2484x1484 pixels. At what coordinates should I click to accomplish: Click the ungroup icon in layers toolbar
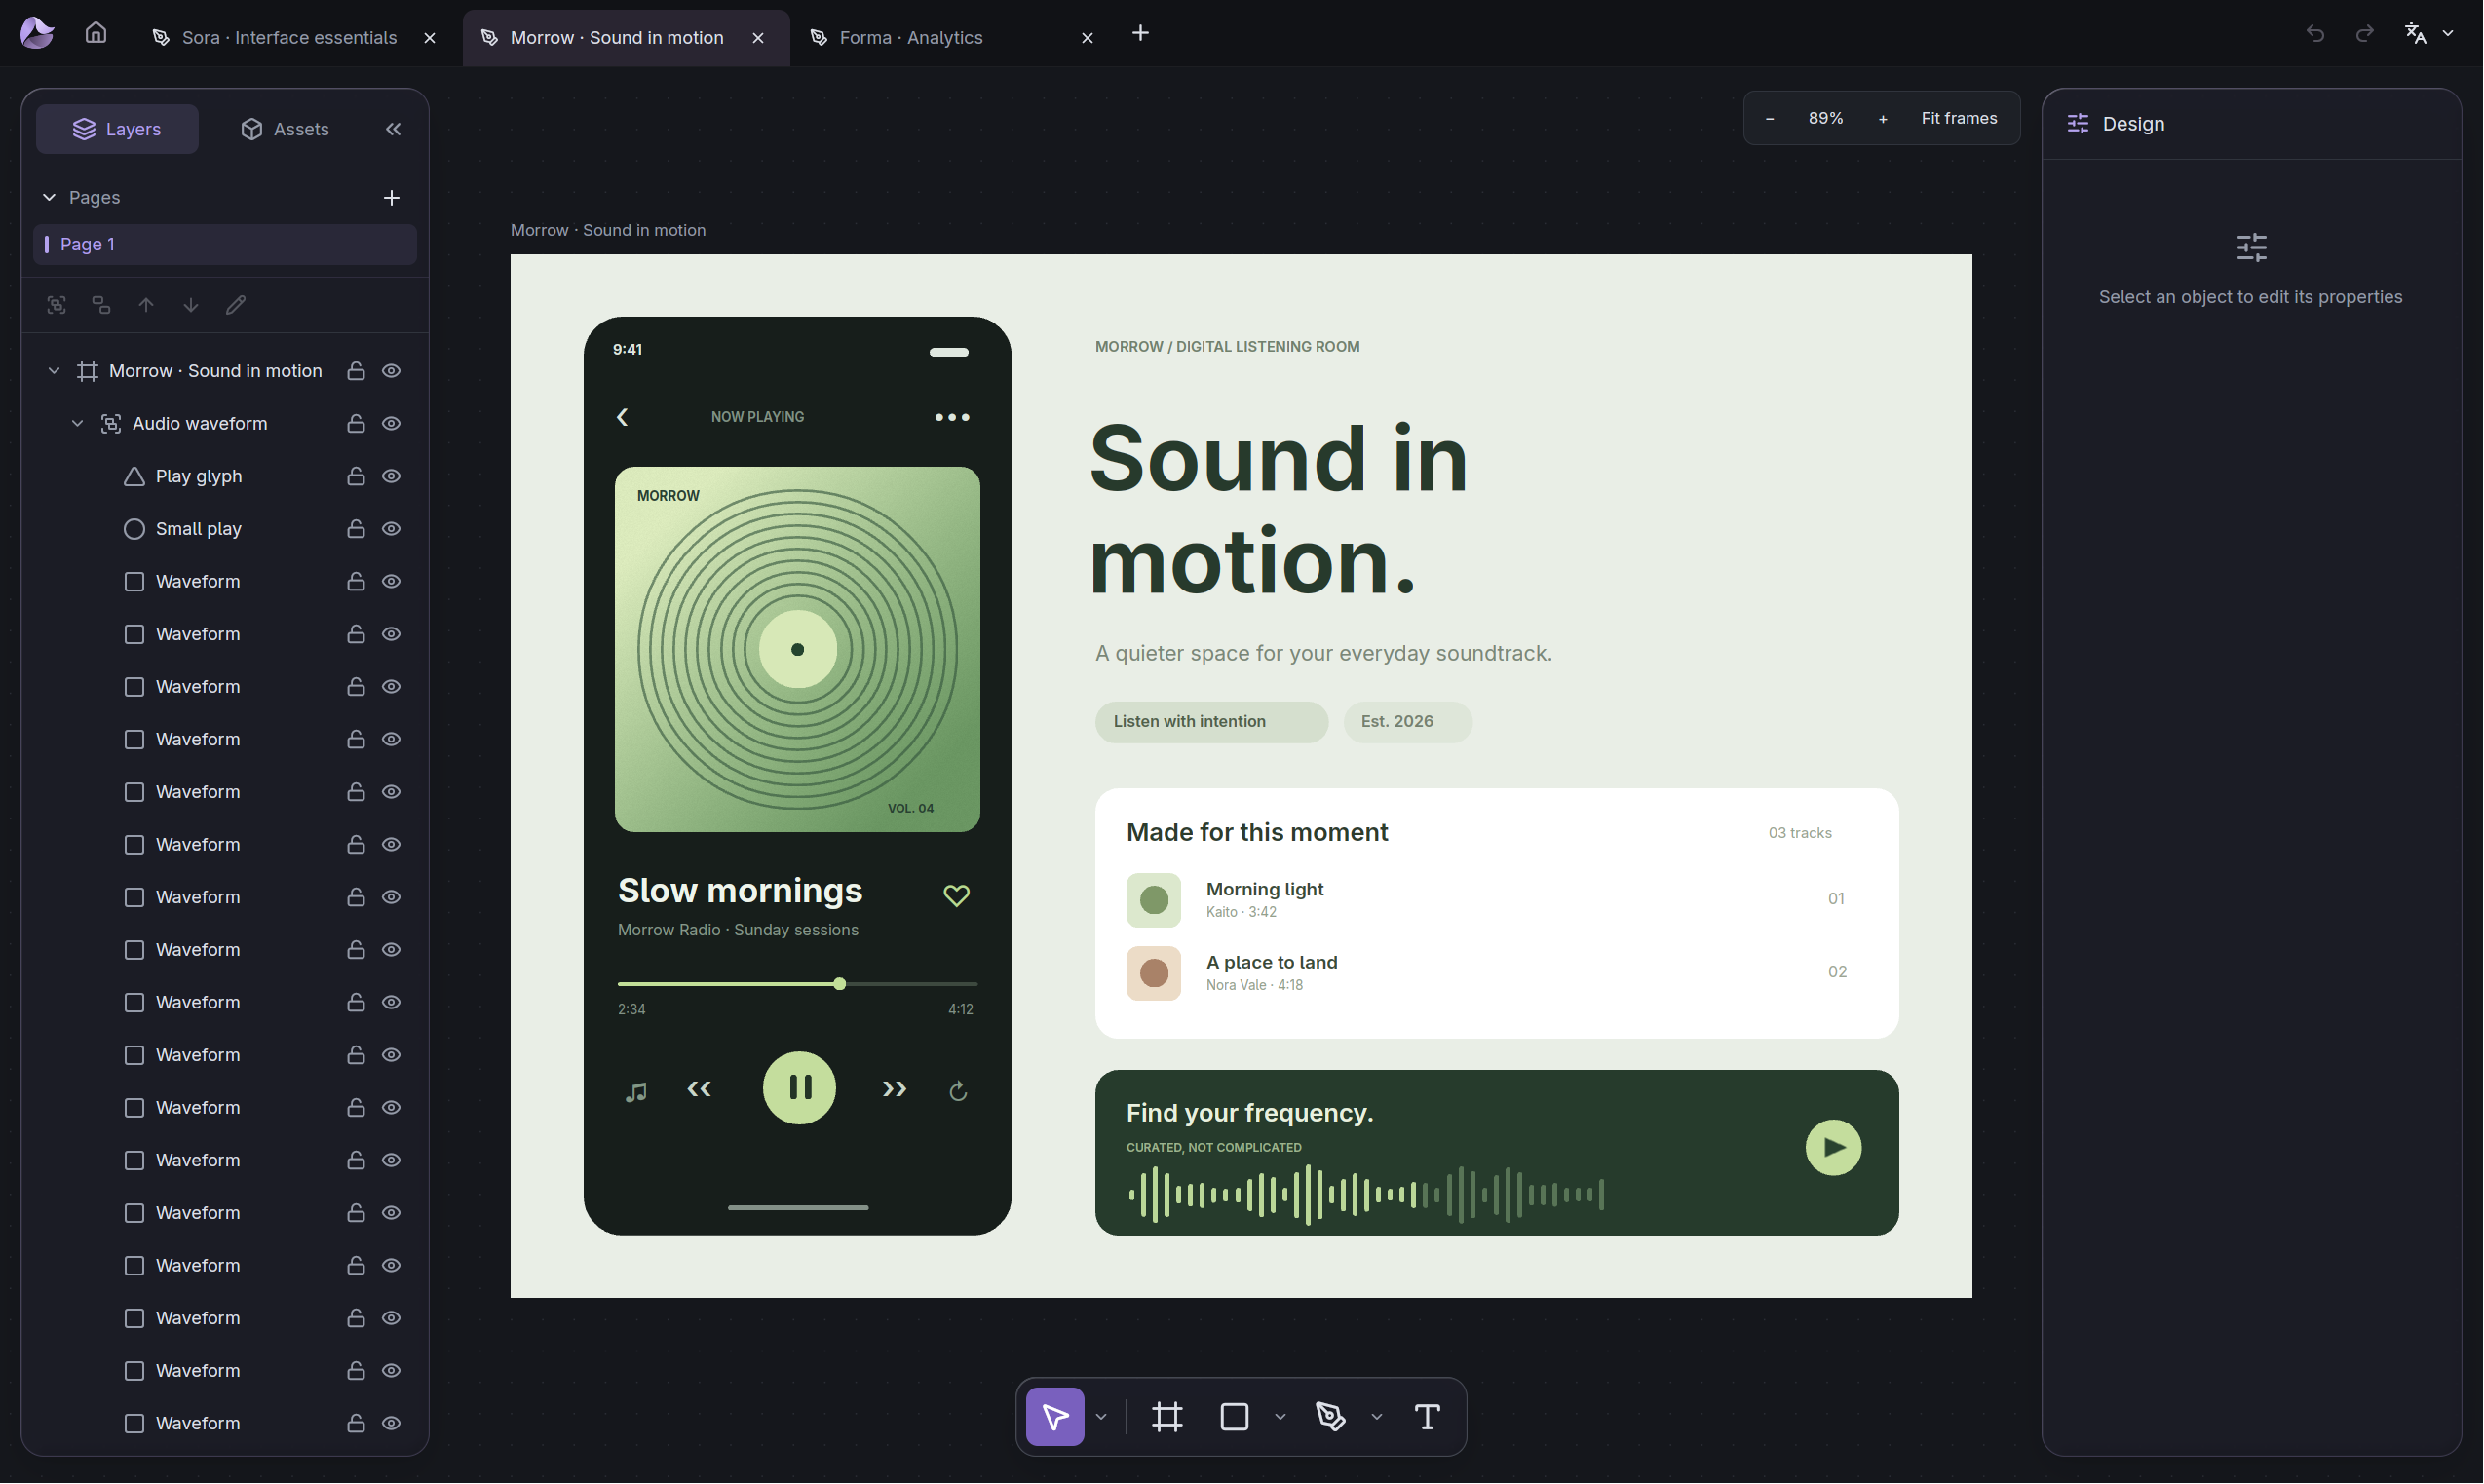pos(101,305)
